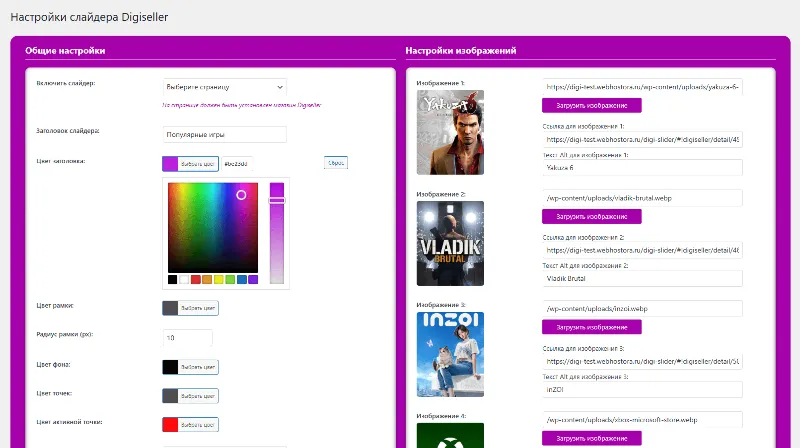
Task: Click the Vladik Brutal cover thumbnail
Action: (x=450, y=243)
